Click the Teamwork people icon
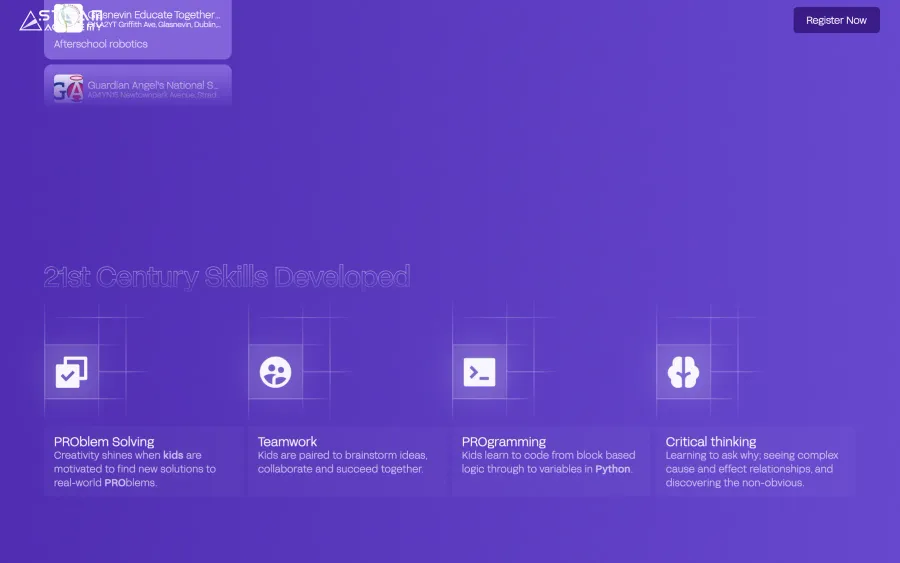The image size is (900, 563). (x=276, y=372)
